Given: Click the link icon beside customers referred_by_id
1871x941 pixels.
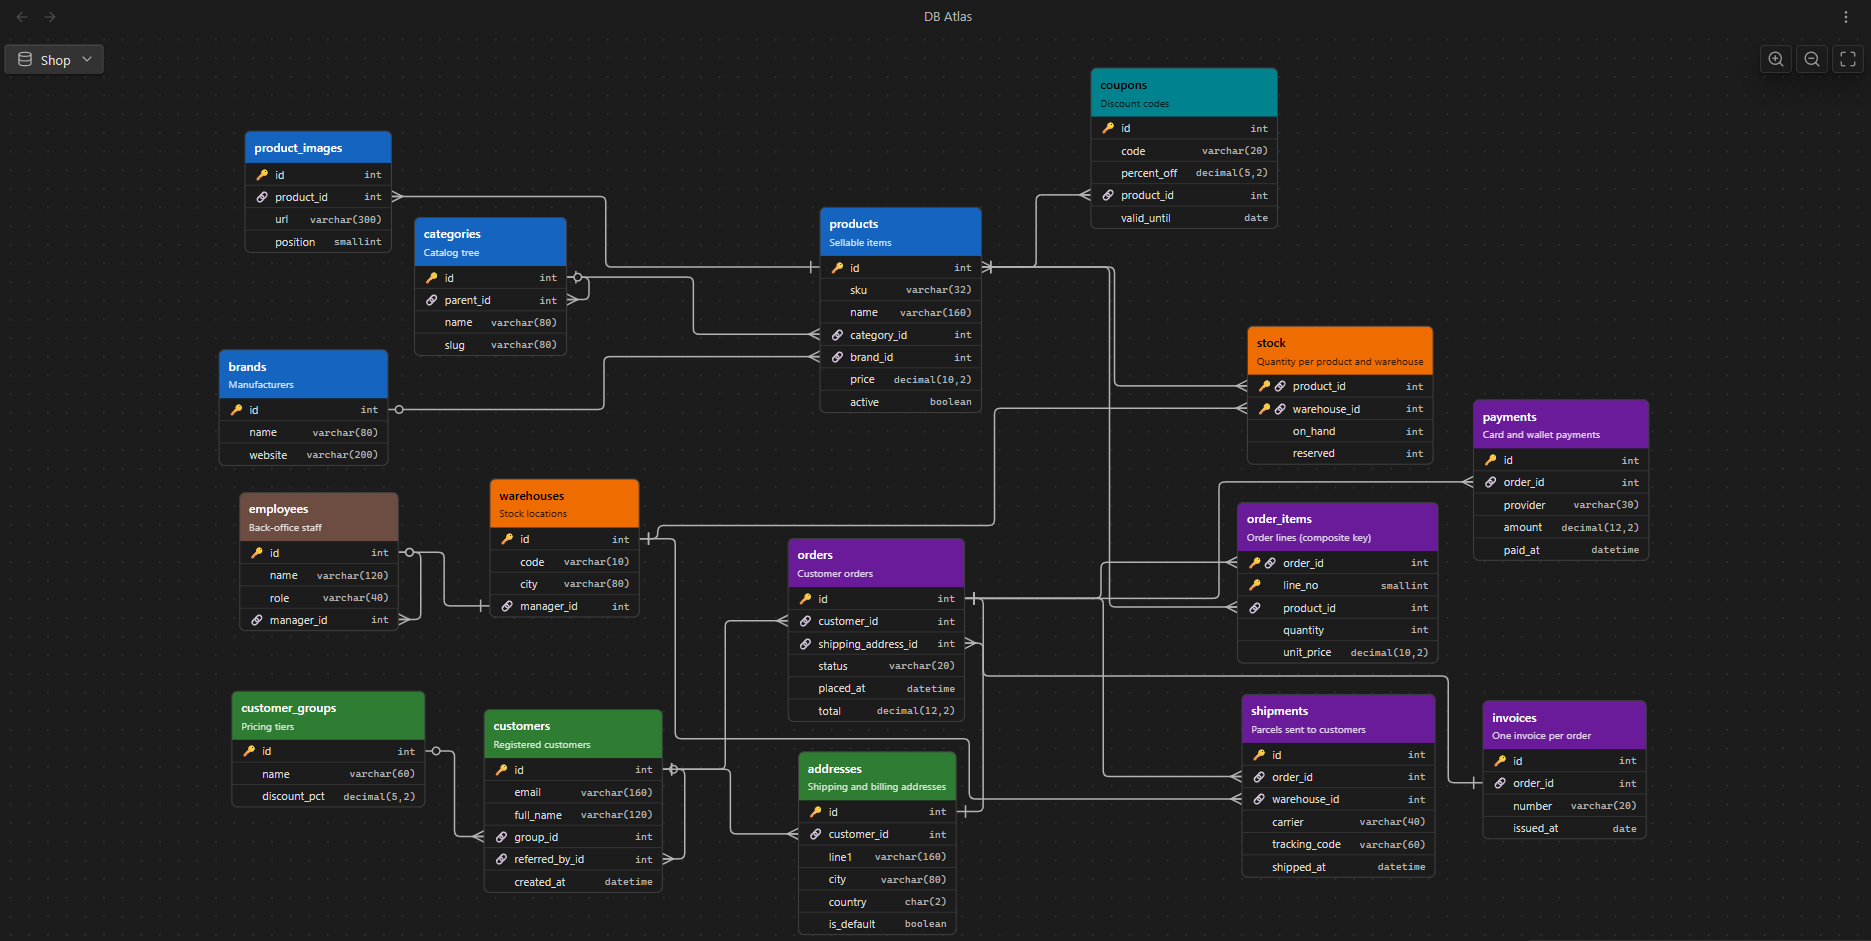Looking at the screenshot, I should click(x=502, y=859).
